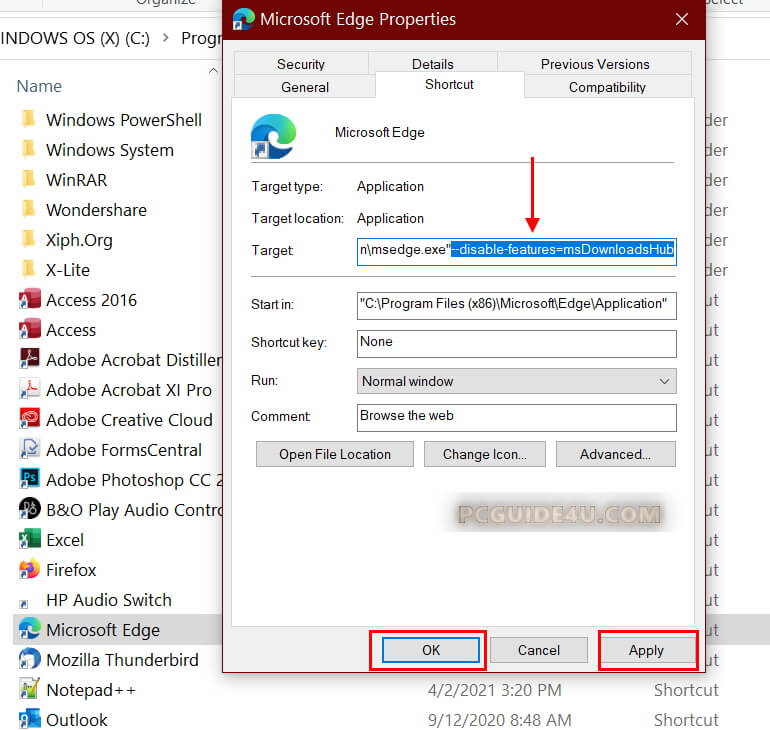The image size is (770, 730).
Task: Click the Outlook shortcut icon
Action: 29,719
